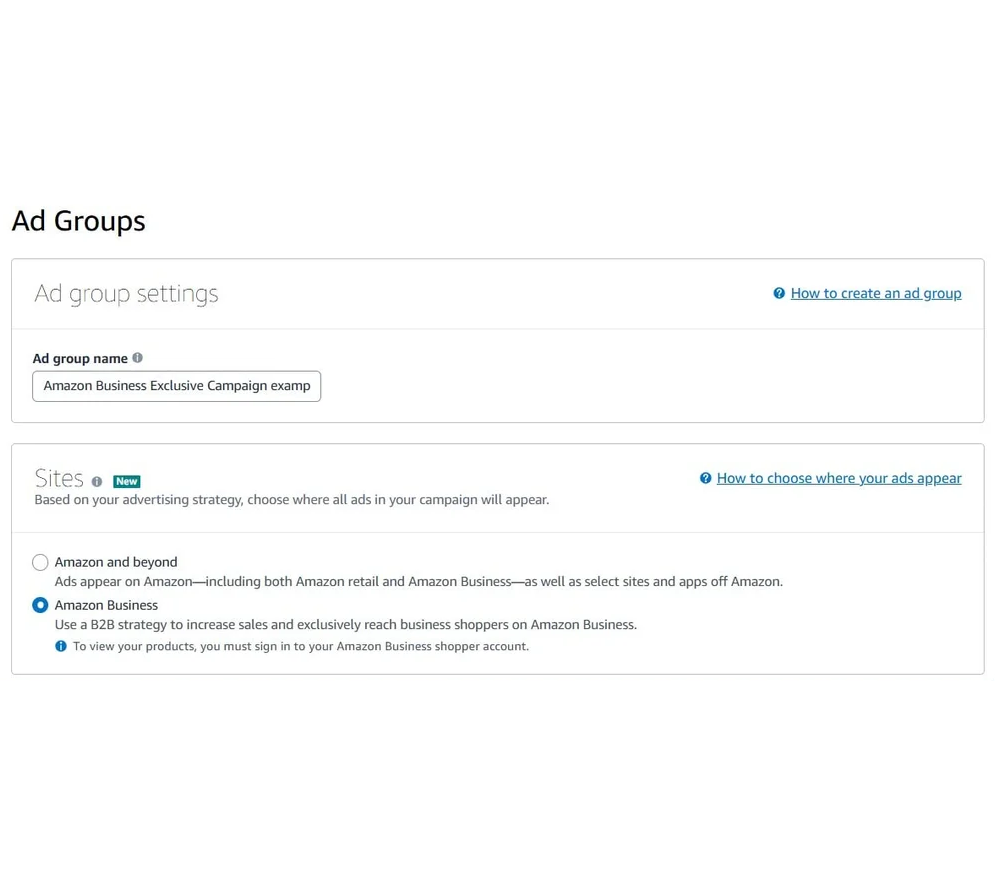This screenshot has height=885, width=995.
Task: Click the blue info icon beside the sign-in notice
Action: click(x=61, y=646)
